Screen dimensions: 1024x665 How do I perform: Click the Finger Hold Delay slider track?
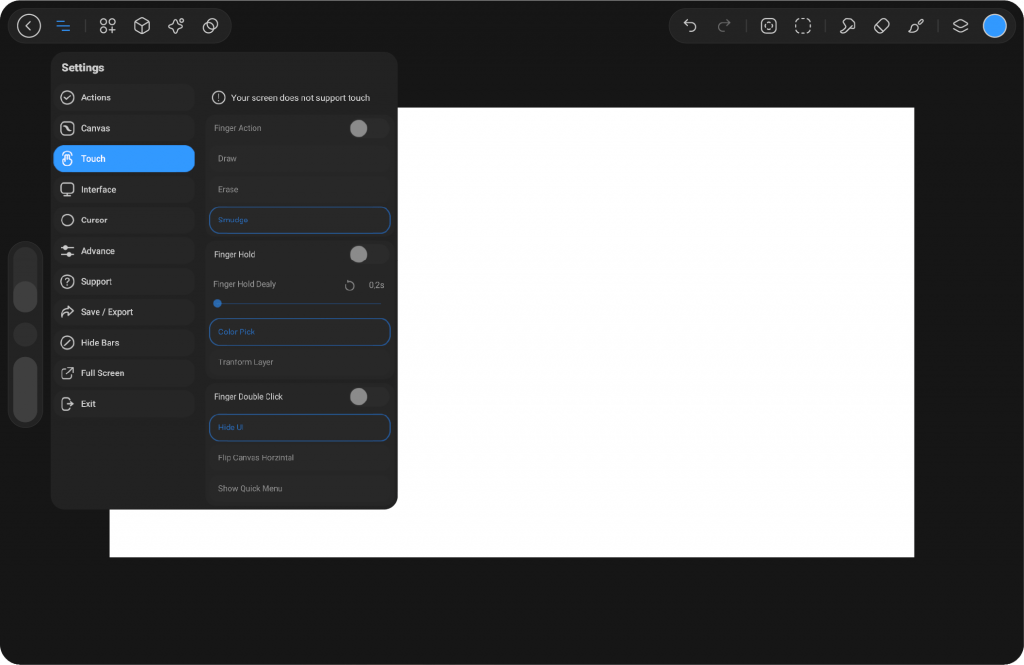(x=298, y=303)
